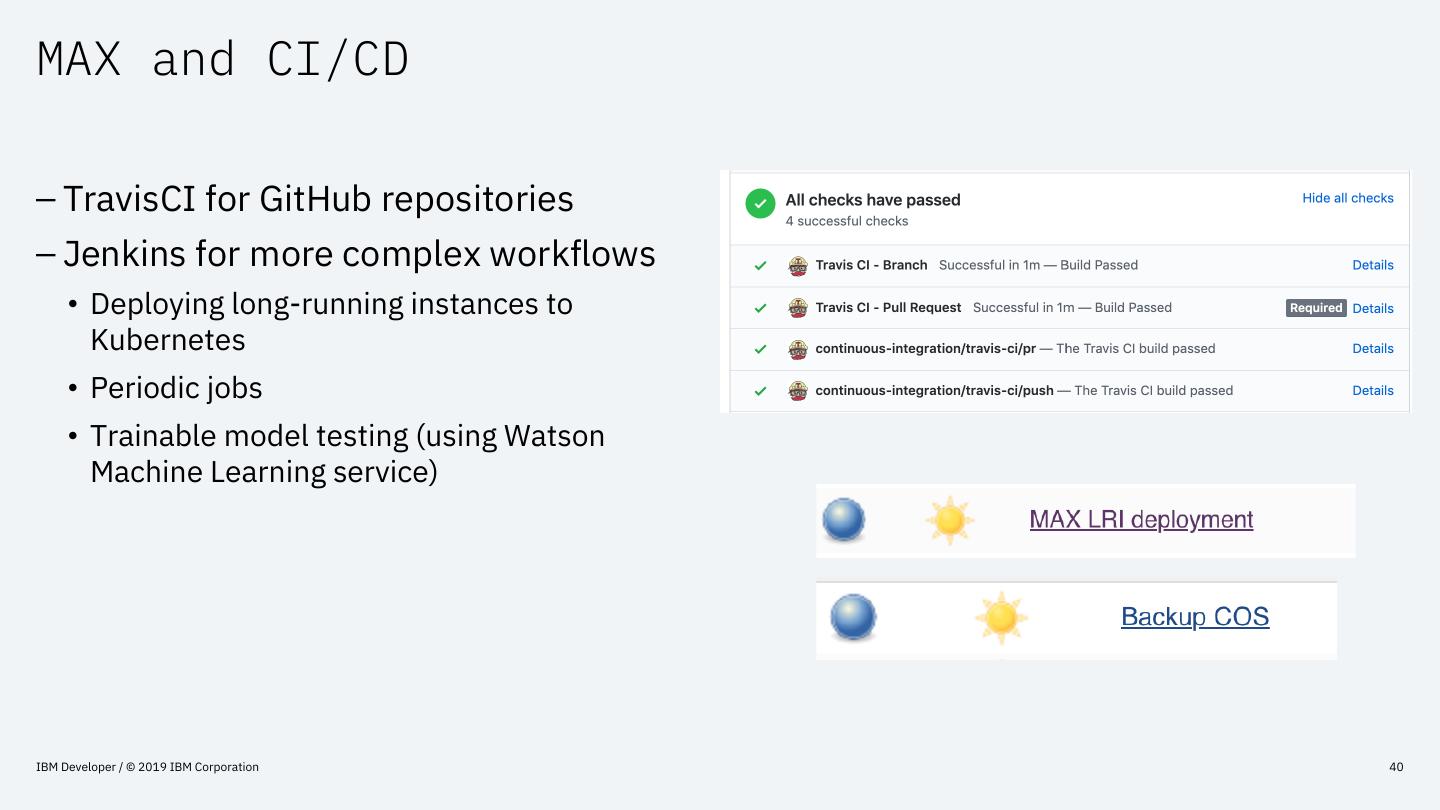
Task: Click the travis-ci/pr mascot avatar icon
Action: (798, 349)
